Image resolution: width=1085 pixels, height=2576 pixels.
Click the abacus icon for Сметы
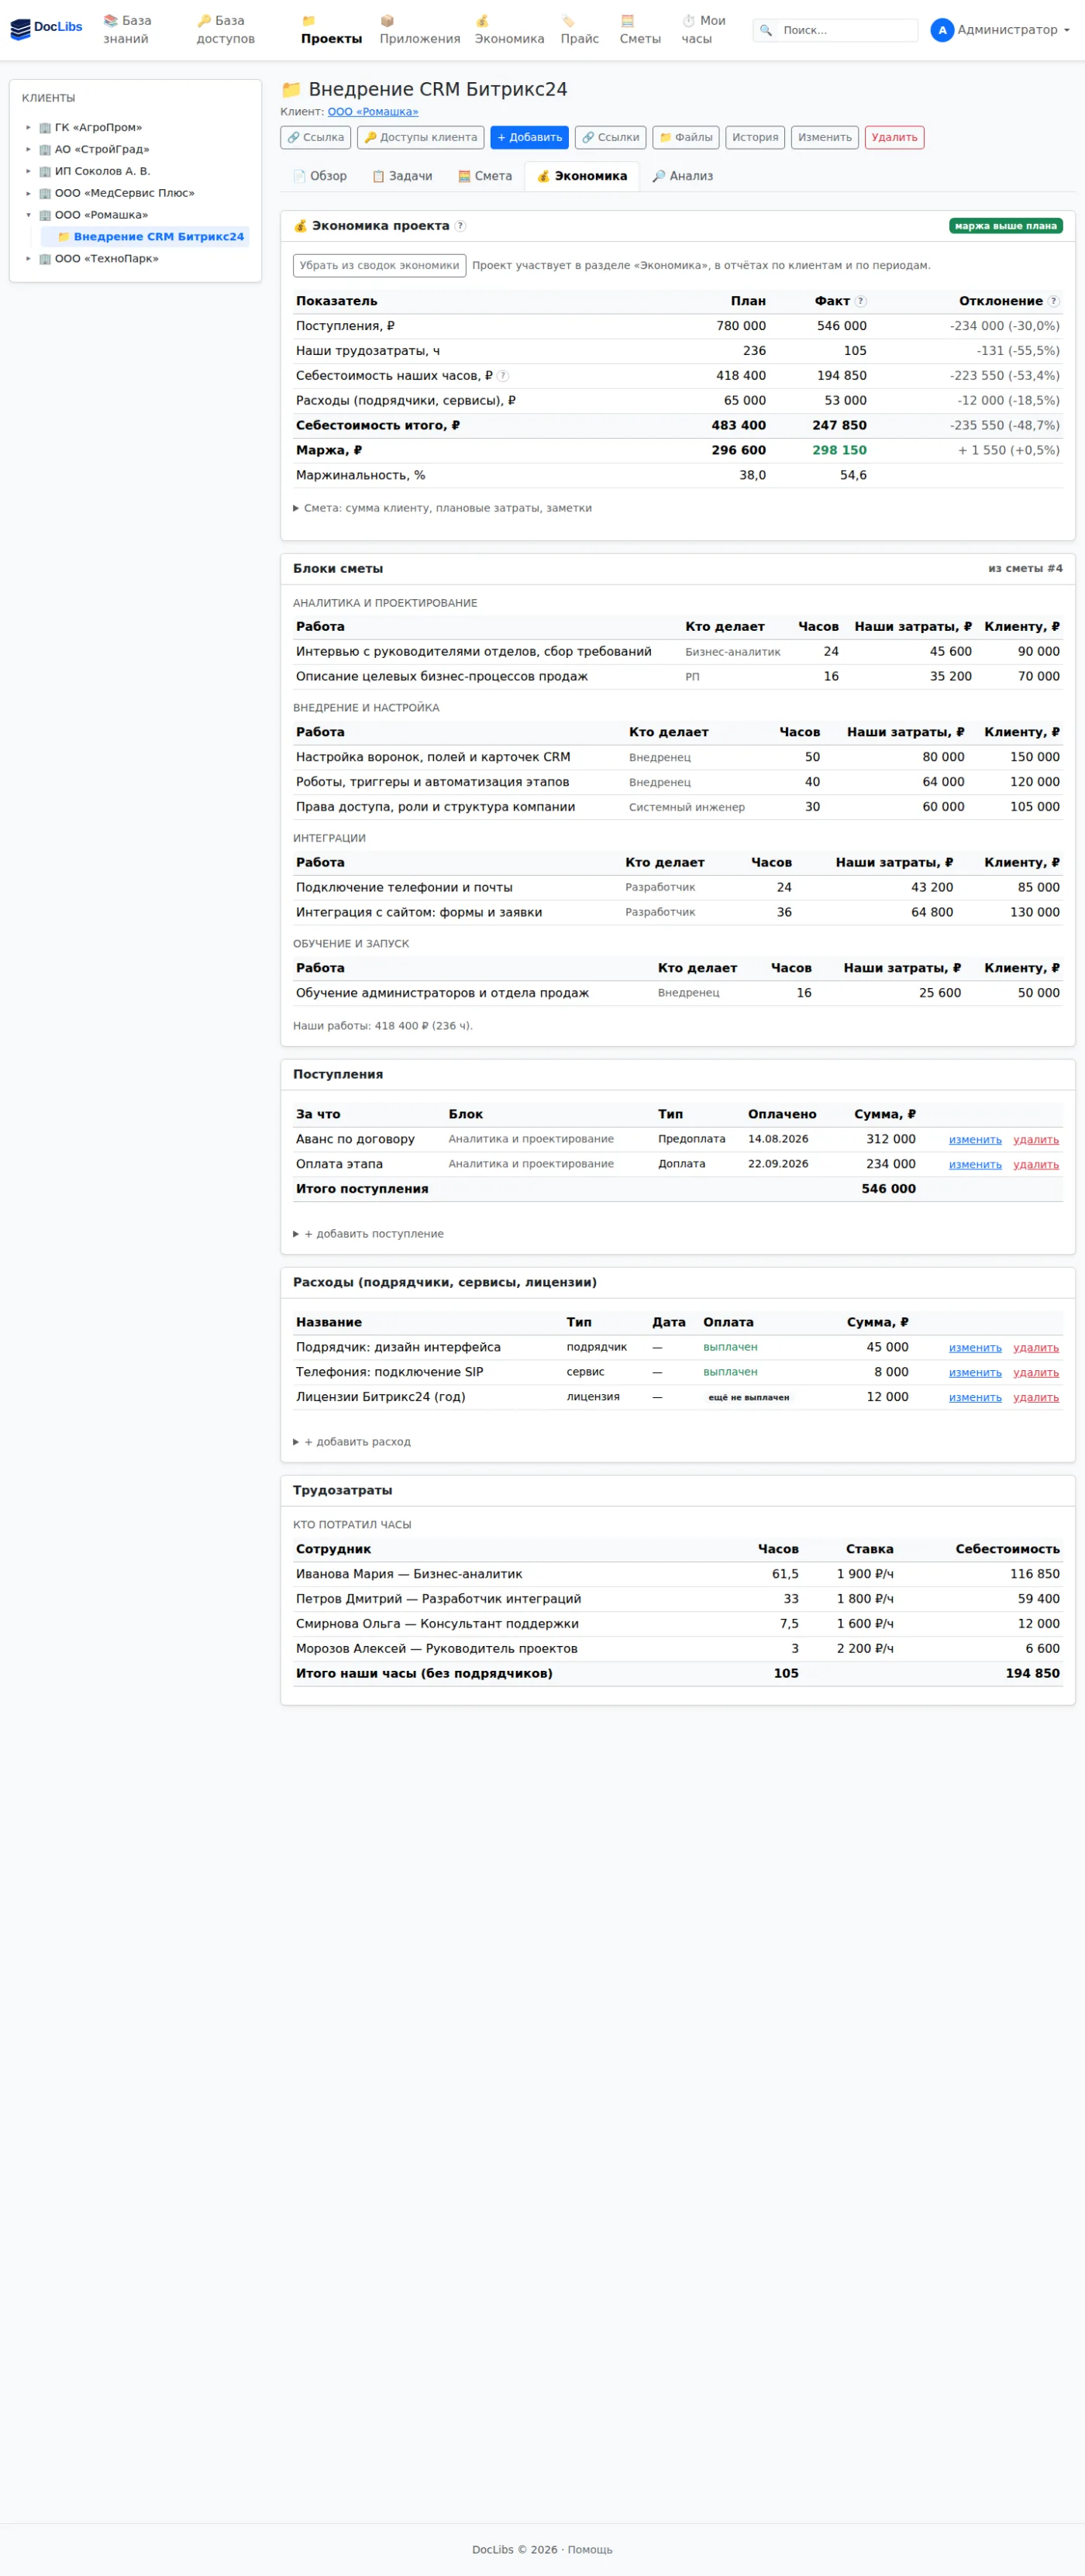click(x=627, y=20)
